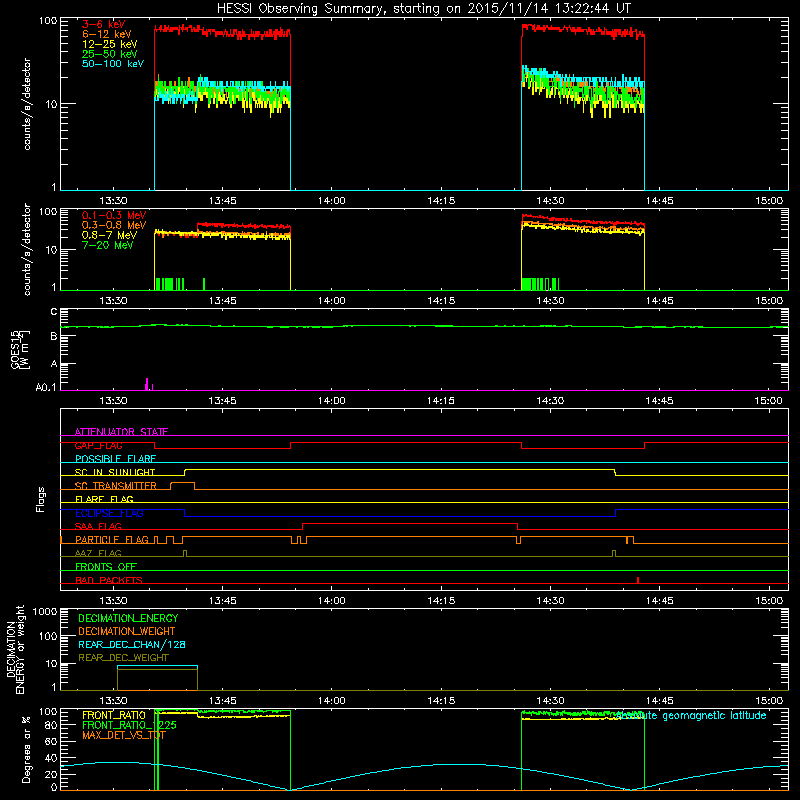Viewport: 800px width, 800px height.
Task: Click the GOES15 W m-2 axis label
Action: pyautogui.click(x=20, y=349)
